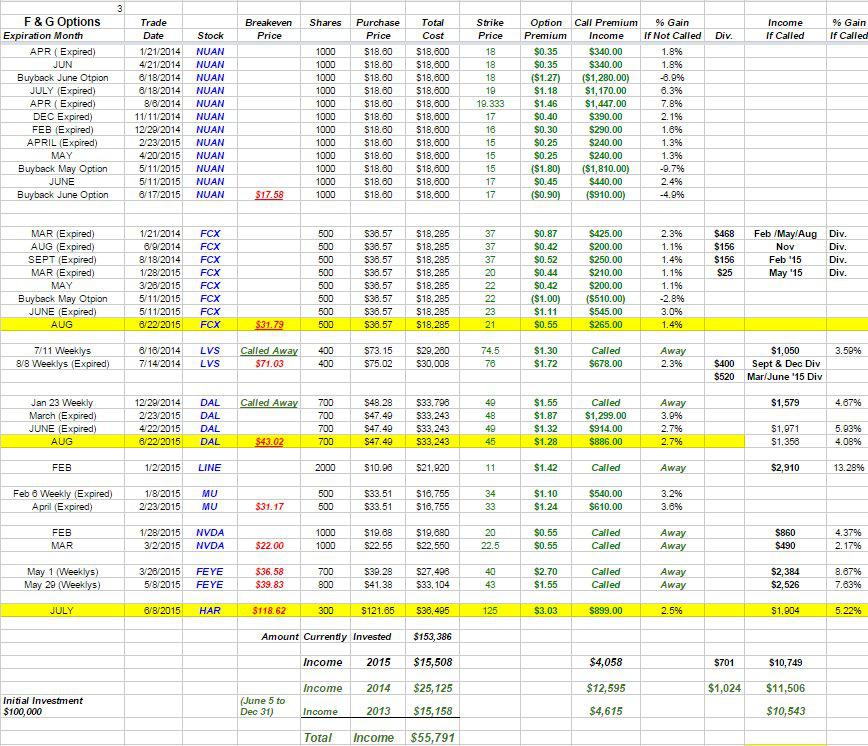The image size is (868, 746).
Task: Select the 'Call Premium' header cell
Action: [x=606, y=23]
